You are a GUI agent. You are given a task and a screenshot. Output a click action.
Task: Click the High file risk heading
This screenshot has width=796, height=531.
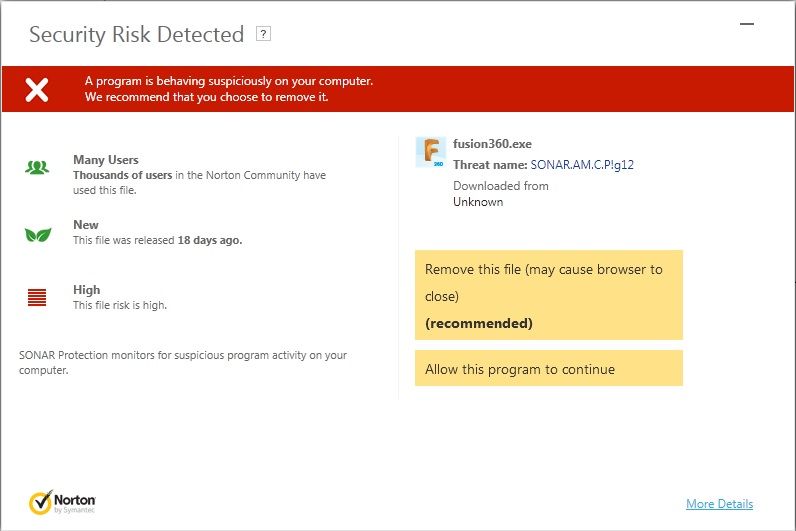tap(87, 290)
